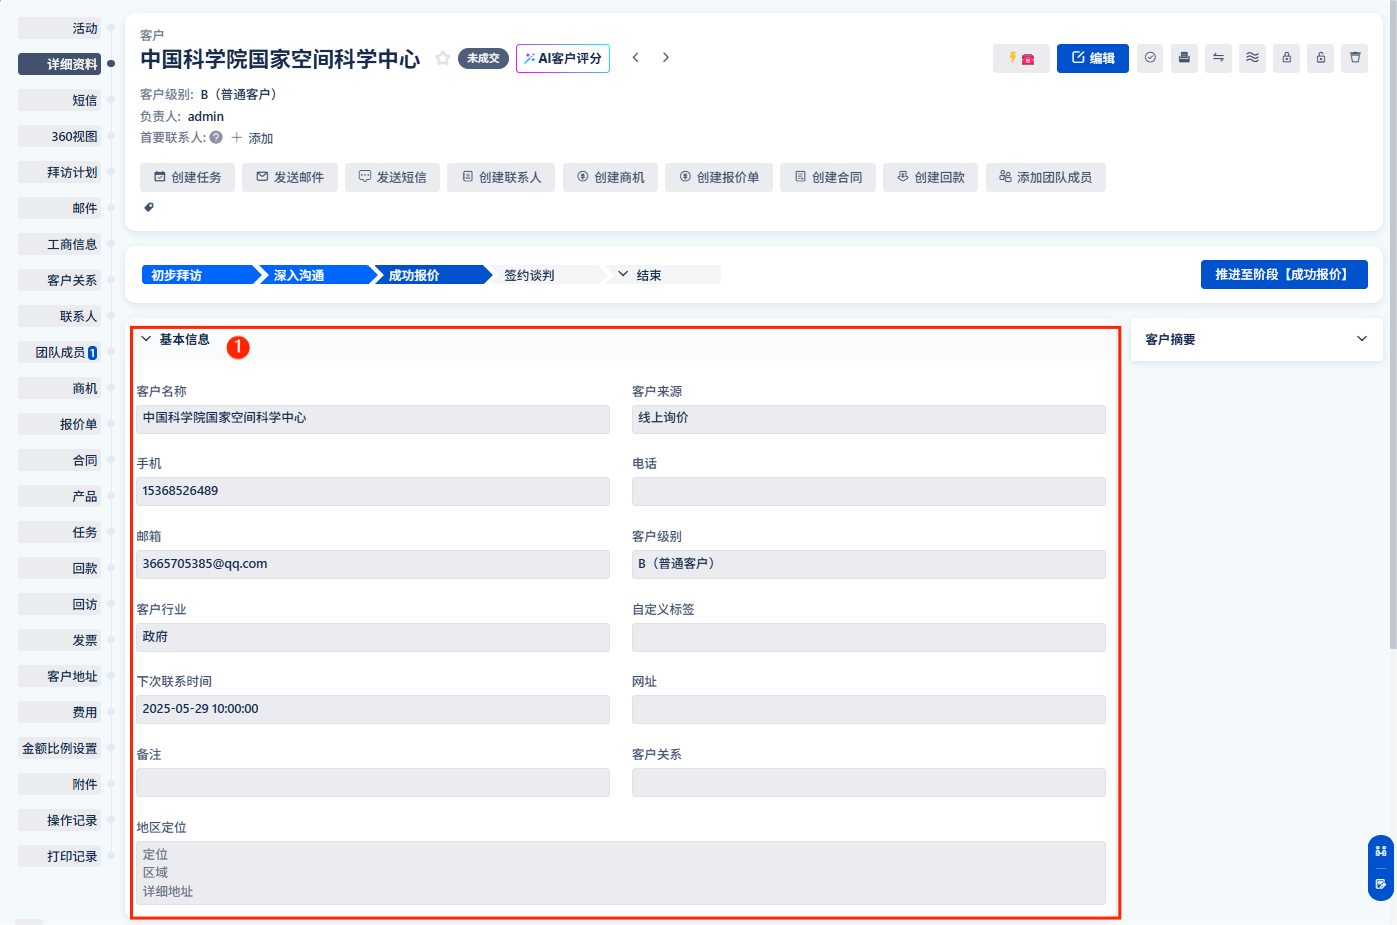Click help icon next to 首要联系人
1397x925 pixels.
(x=216, y=137)
